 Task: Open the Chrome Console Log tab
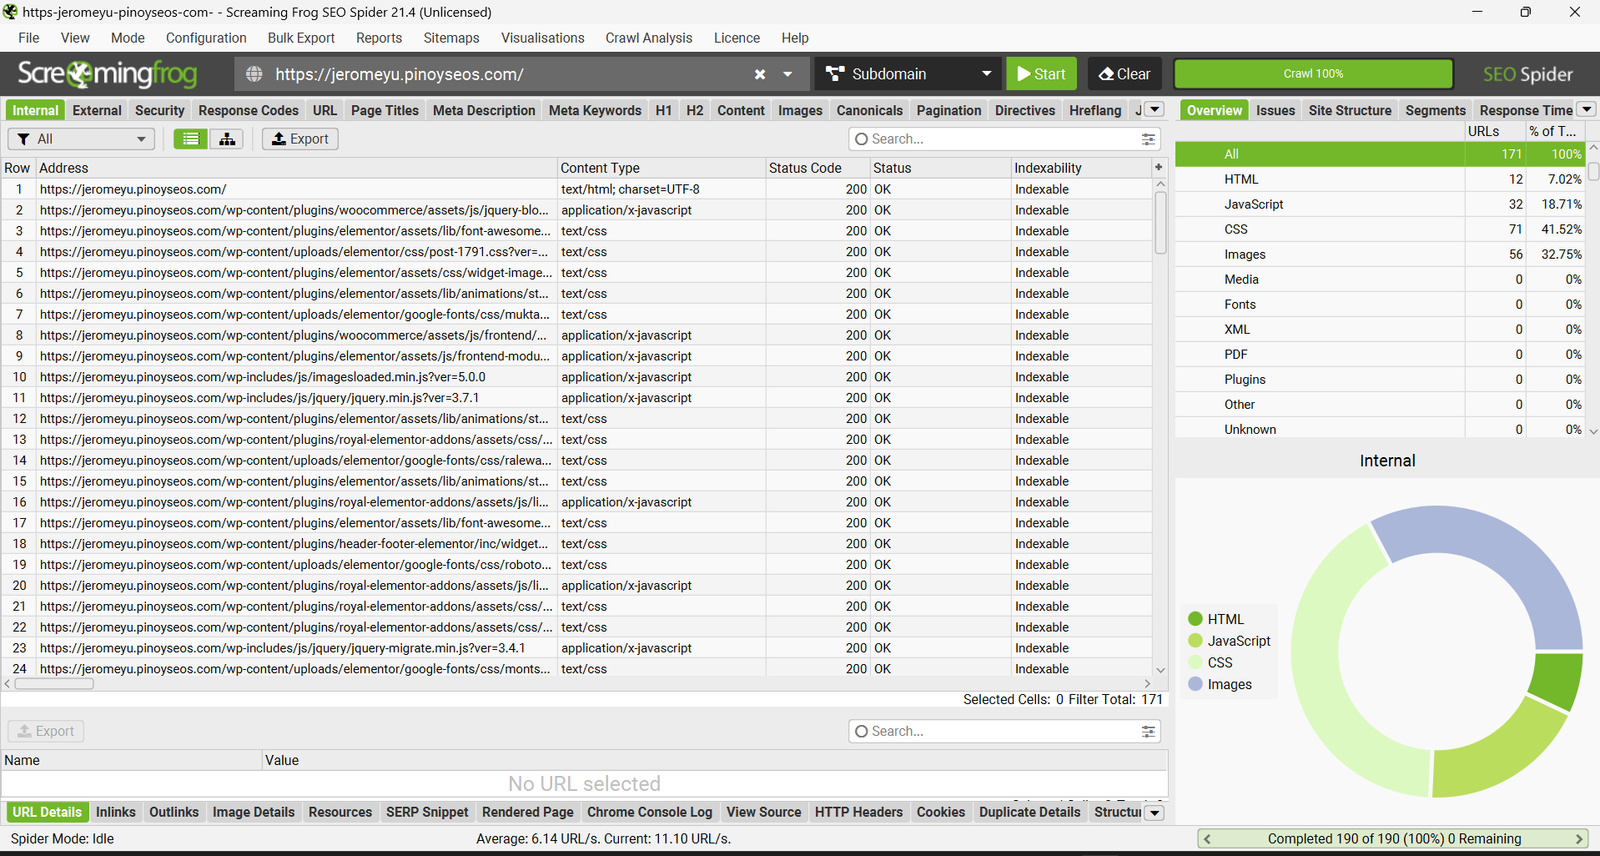(x=650, y=812)
